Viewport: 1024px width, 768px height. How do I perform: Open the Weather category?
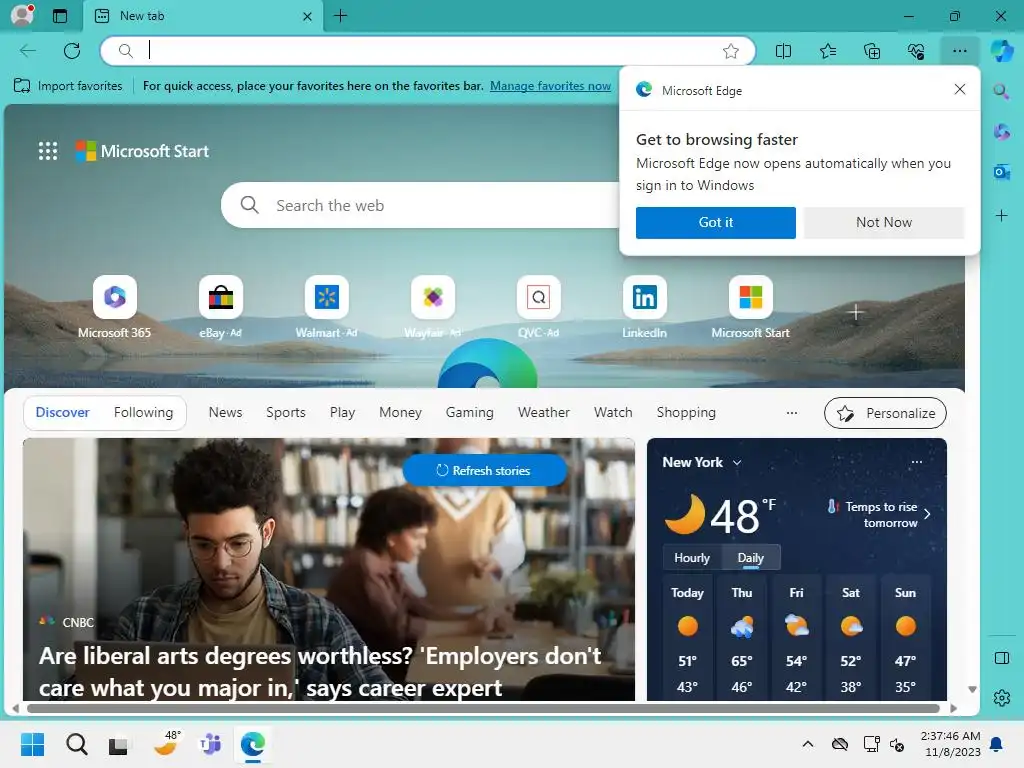point(544,413)
